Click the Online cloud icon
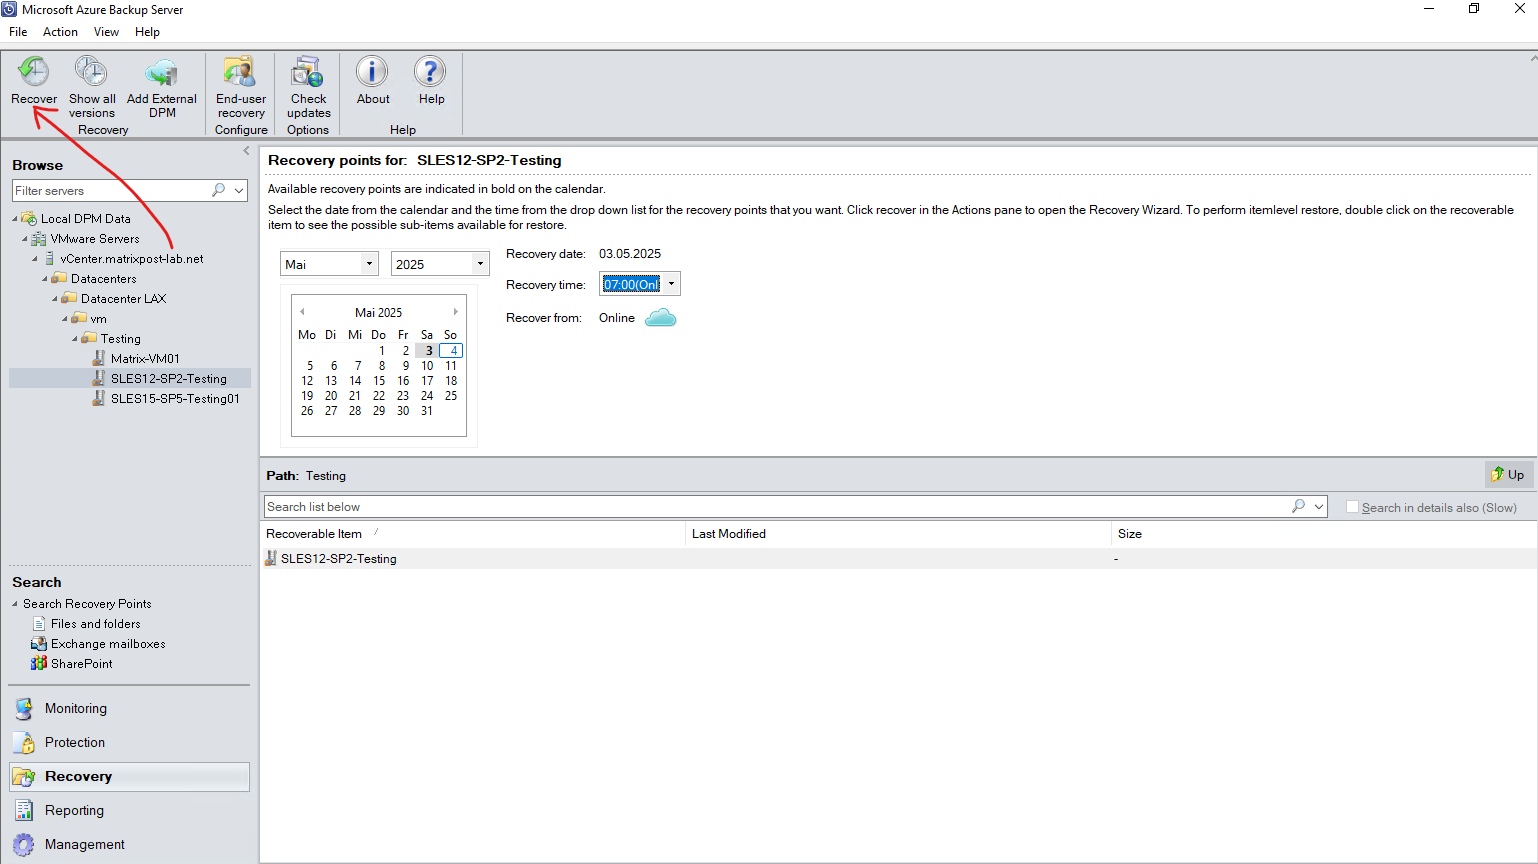This screenshot has width=1538, height=864. pyautogui.click(x=660, y=318)
